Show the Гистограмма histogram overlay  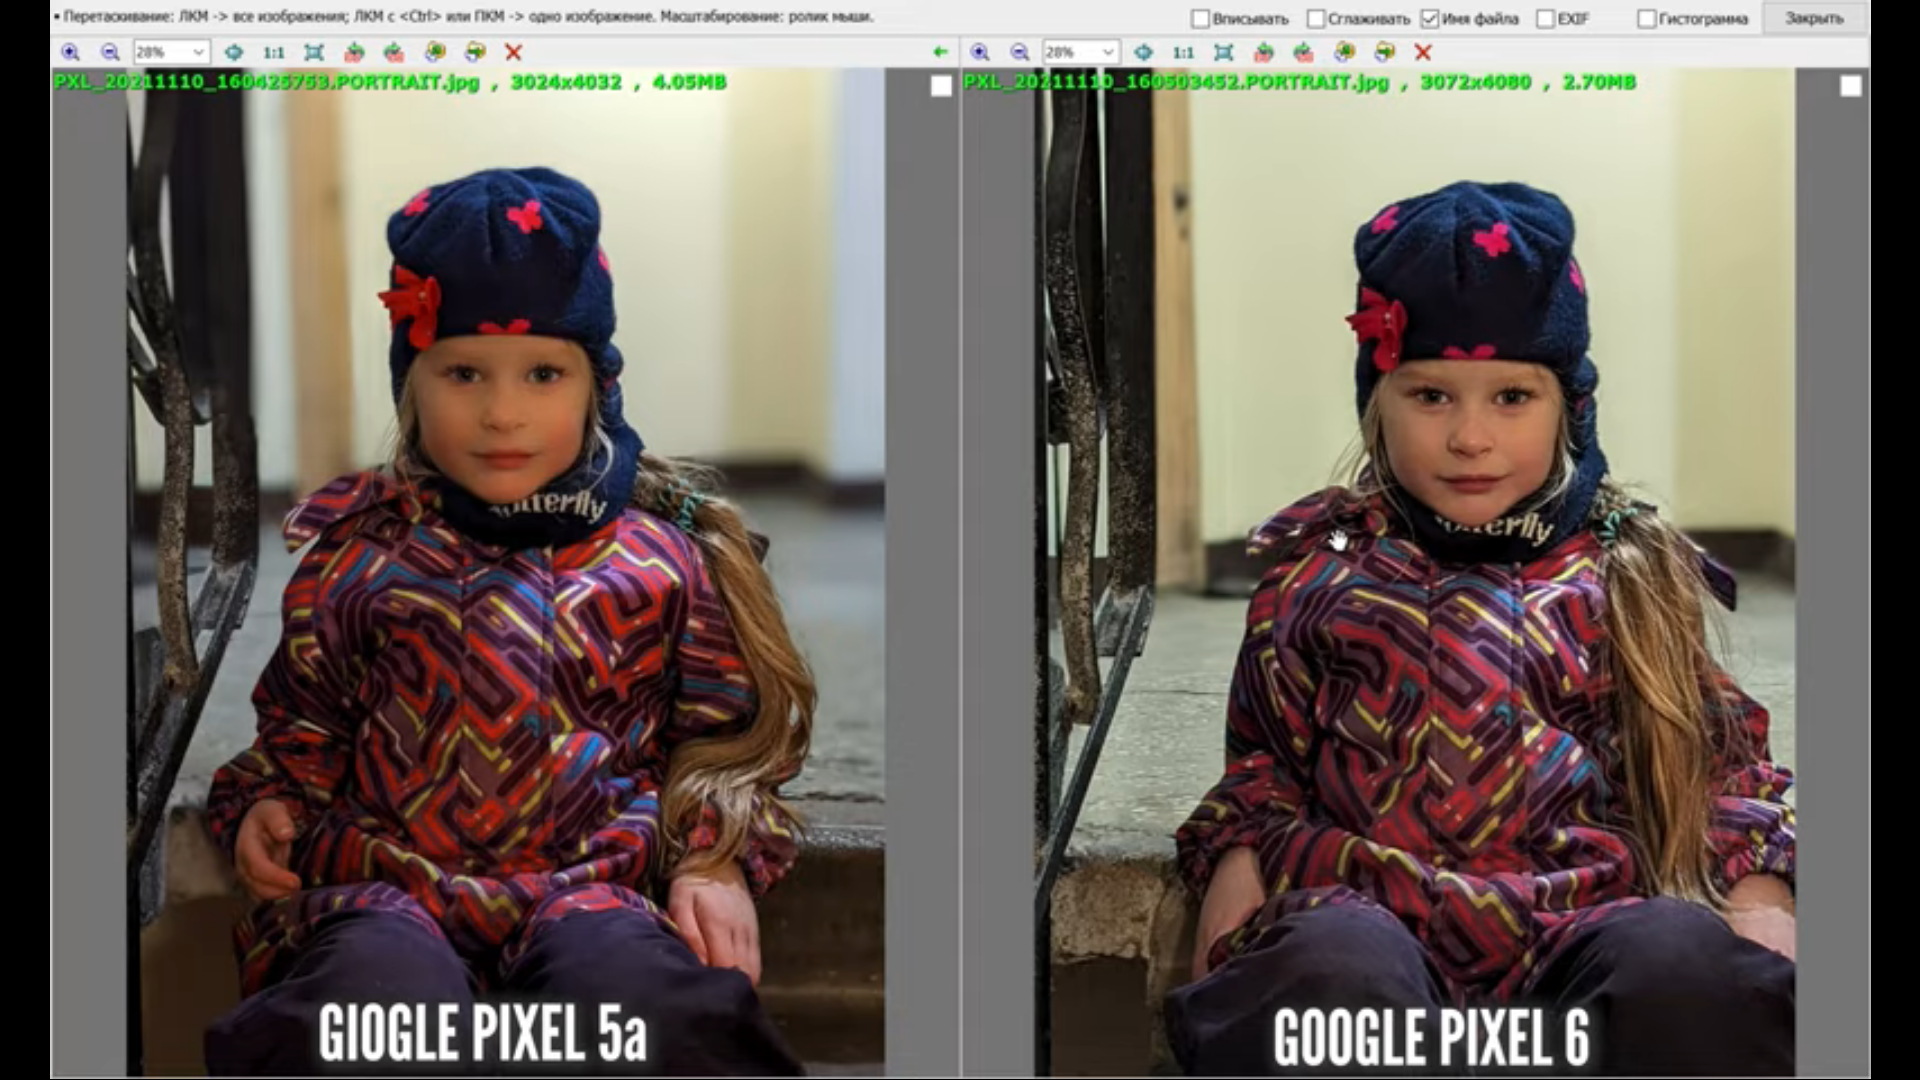pos(1646,19)
